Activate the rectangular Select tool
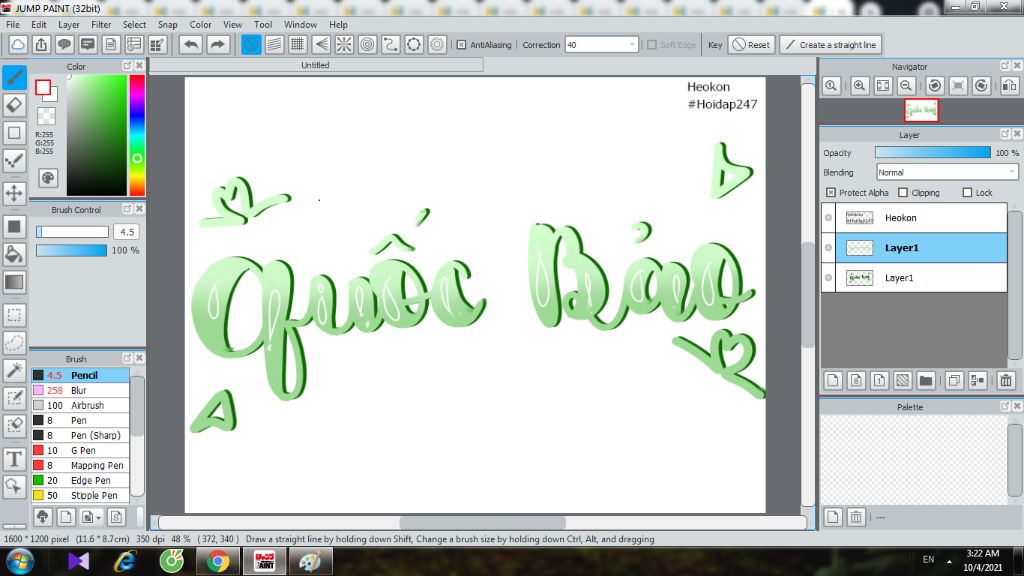 pos(14,315)
